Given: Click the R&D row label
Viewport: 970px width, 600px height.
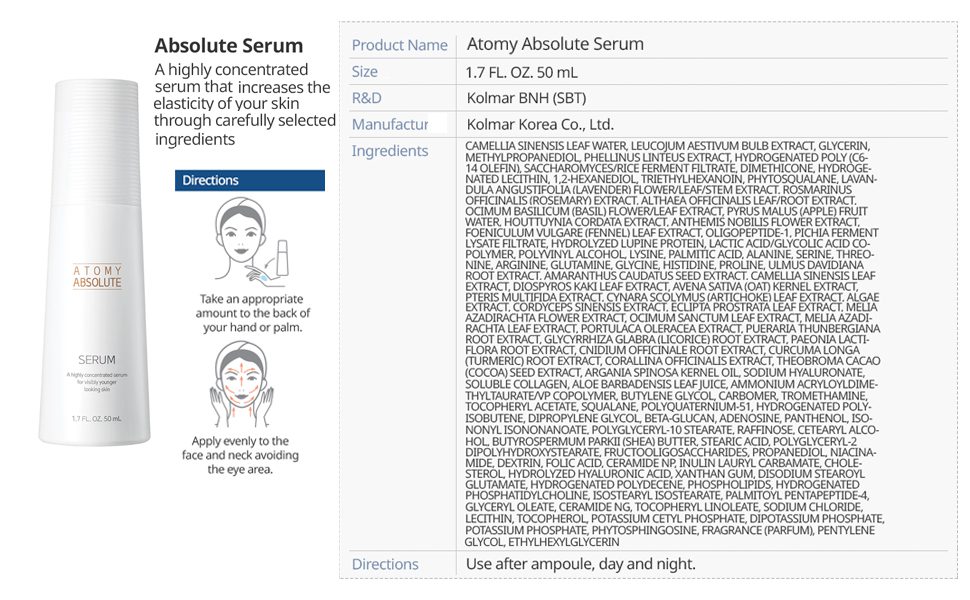Looking at the screenshot, I should click(x=367, y=98).
